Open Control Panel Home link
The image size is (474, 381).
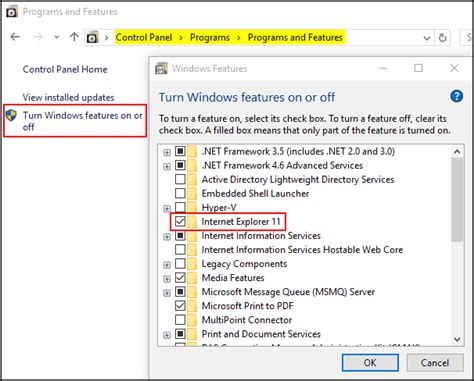[x=65, y=69]
